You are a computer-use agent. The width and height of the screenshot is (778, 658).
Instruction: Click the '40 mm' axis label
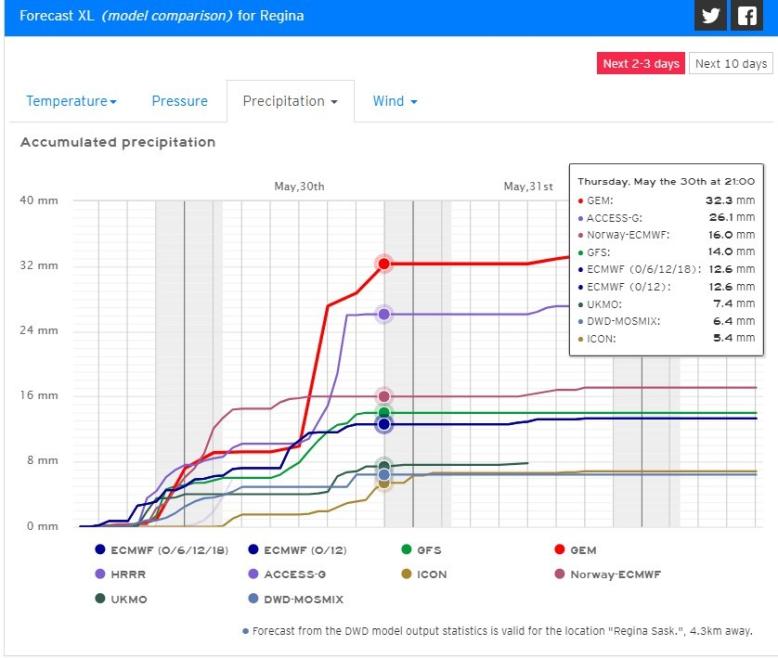coord(39,200)
